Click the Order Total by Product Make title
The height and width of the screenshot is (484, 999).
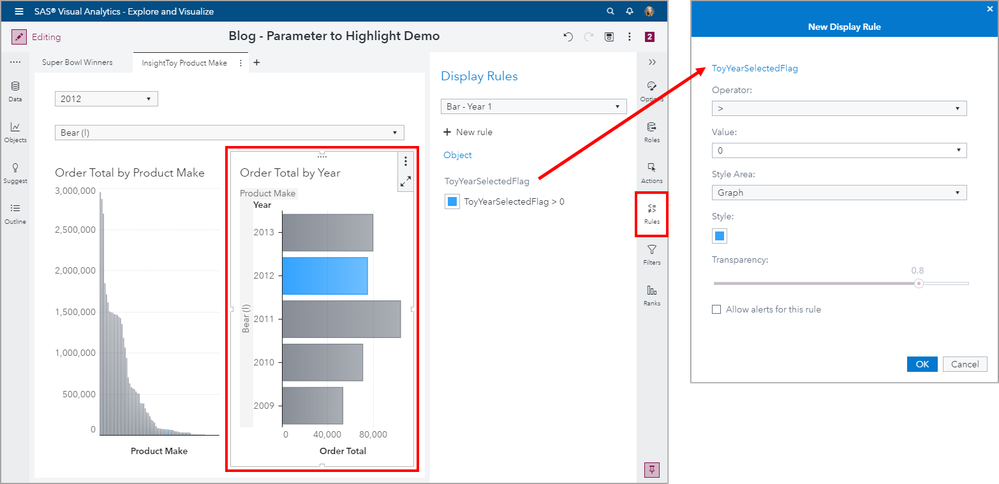[130, 173]
